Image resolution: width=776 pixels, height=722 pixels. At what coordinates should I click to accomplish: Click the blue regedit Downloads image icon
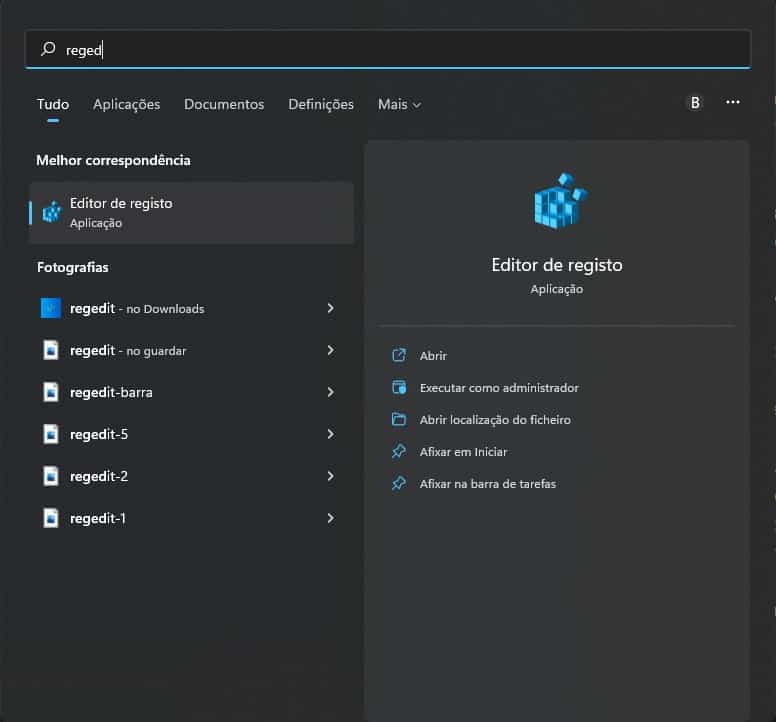click(51, 309)
